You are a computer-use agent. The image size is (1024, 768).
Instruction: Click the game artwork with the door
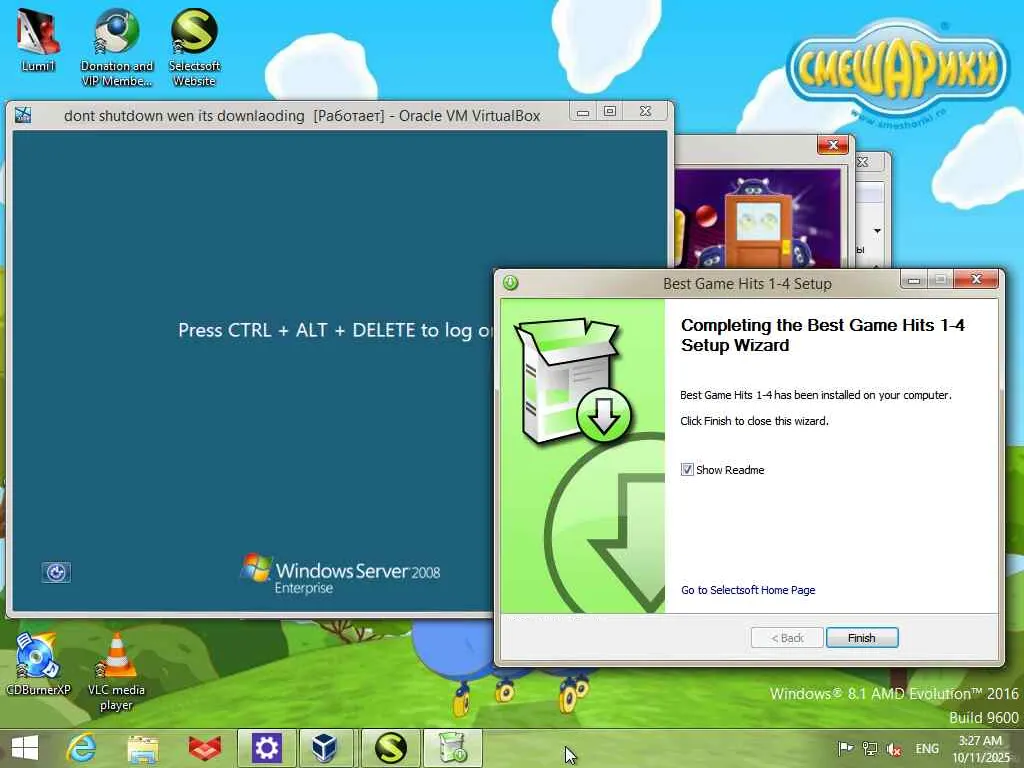point(758,217)
